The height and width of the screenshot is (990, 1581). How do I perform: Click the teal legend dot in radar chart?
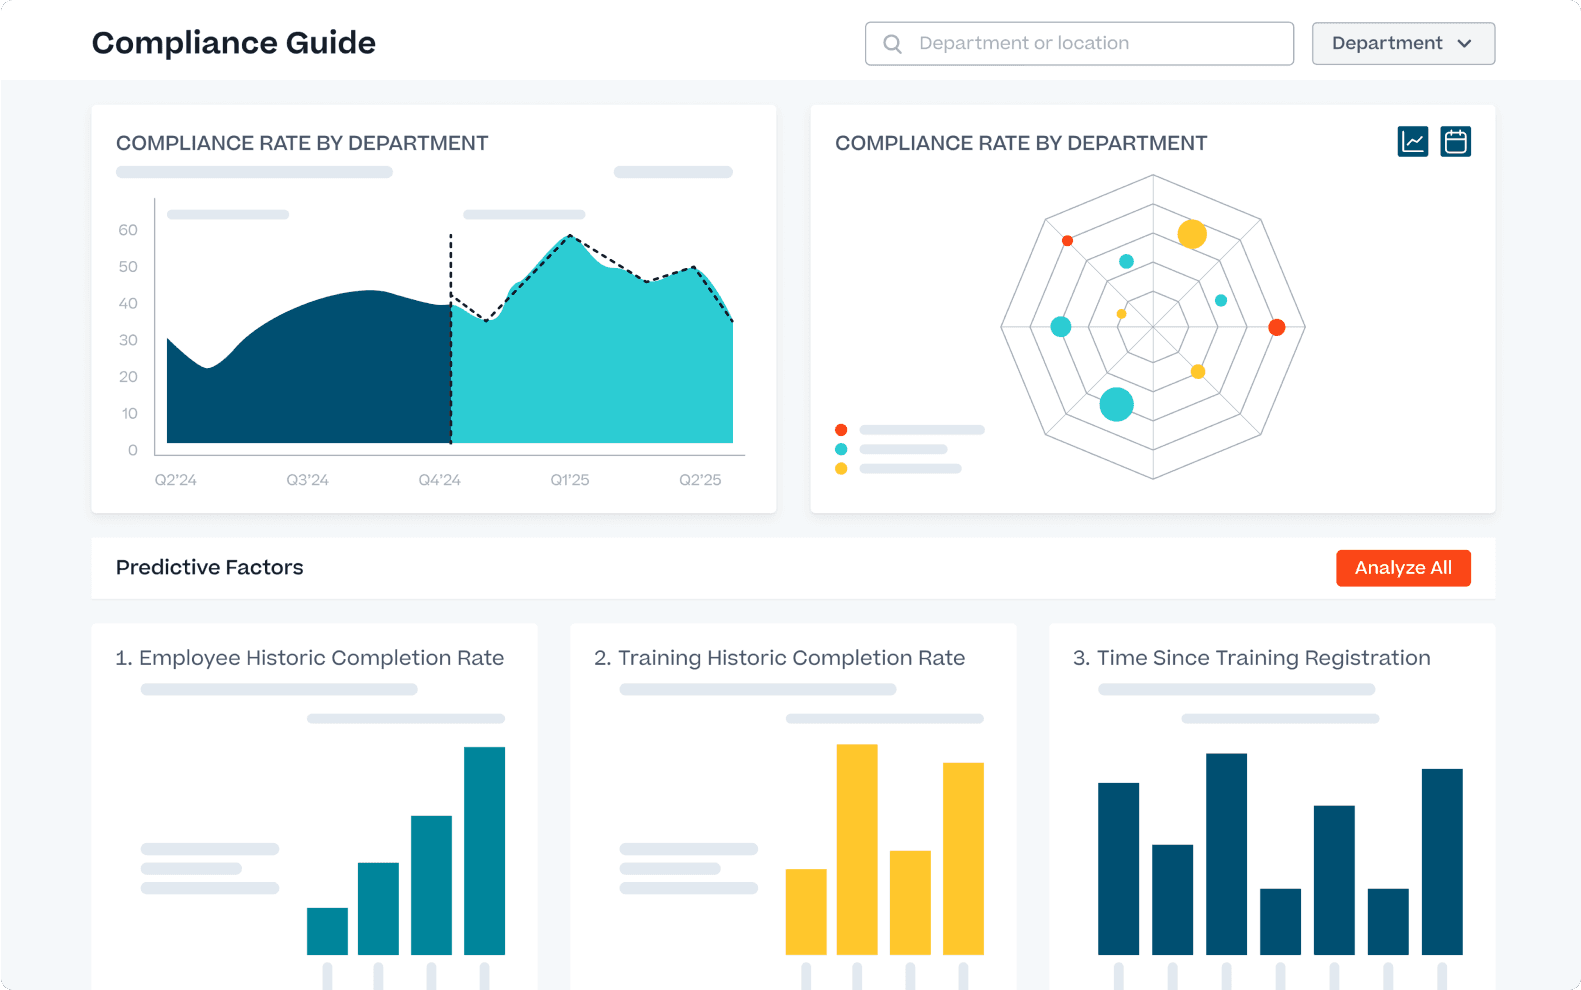pos(841,449)
